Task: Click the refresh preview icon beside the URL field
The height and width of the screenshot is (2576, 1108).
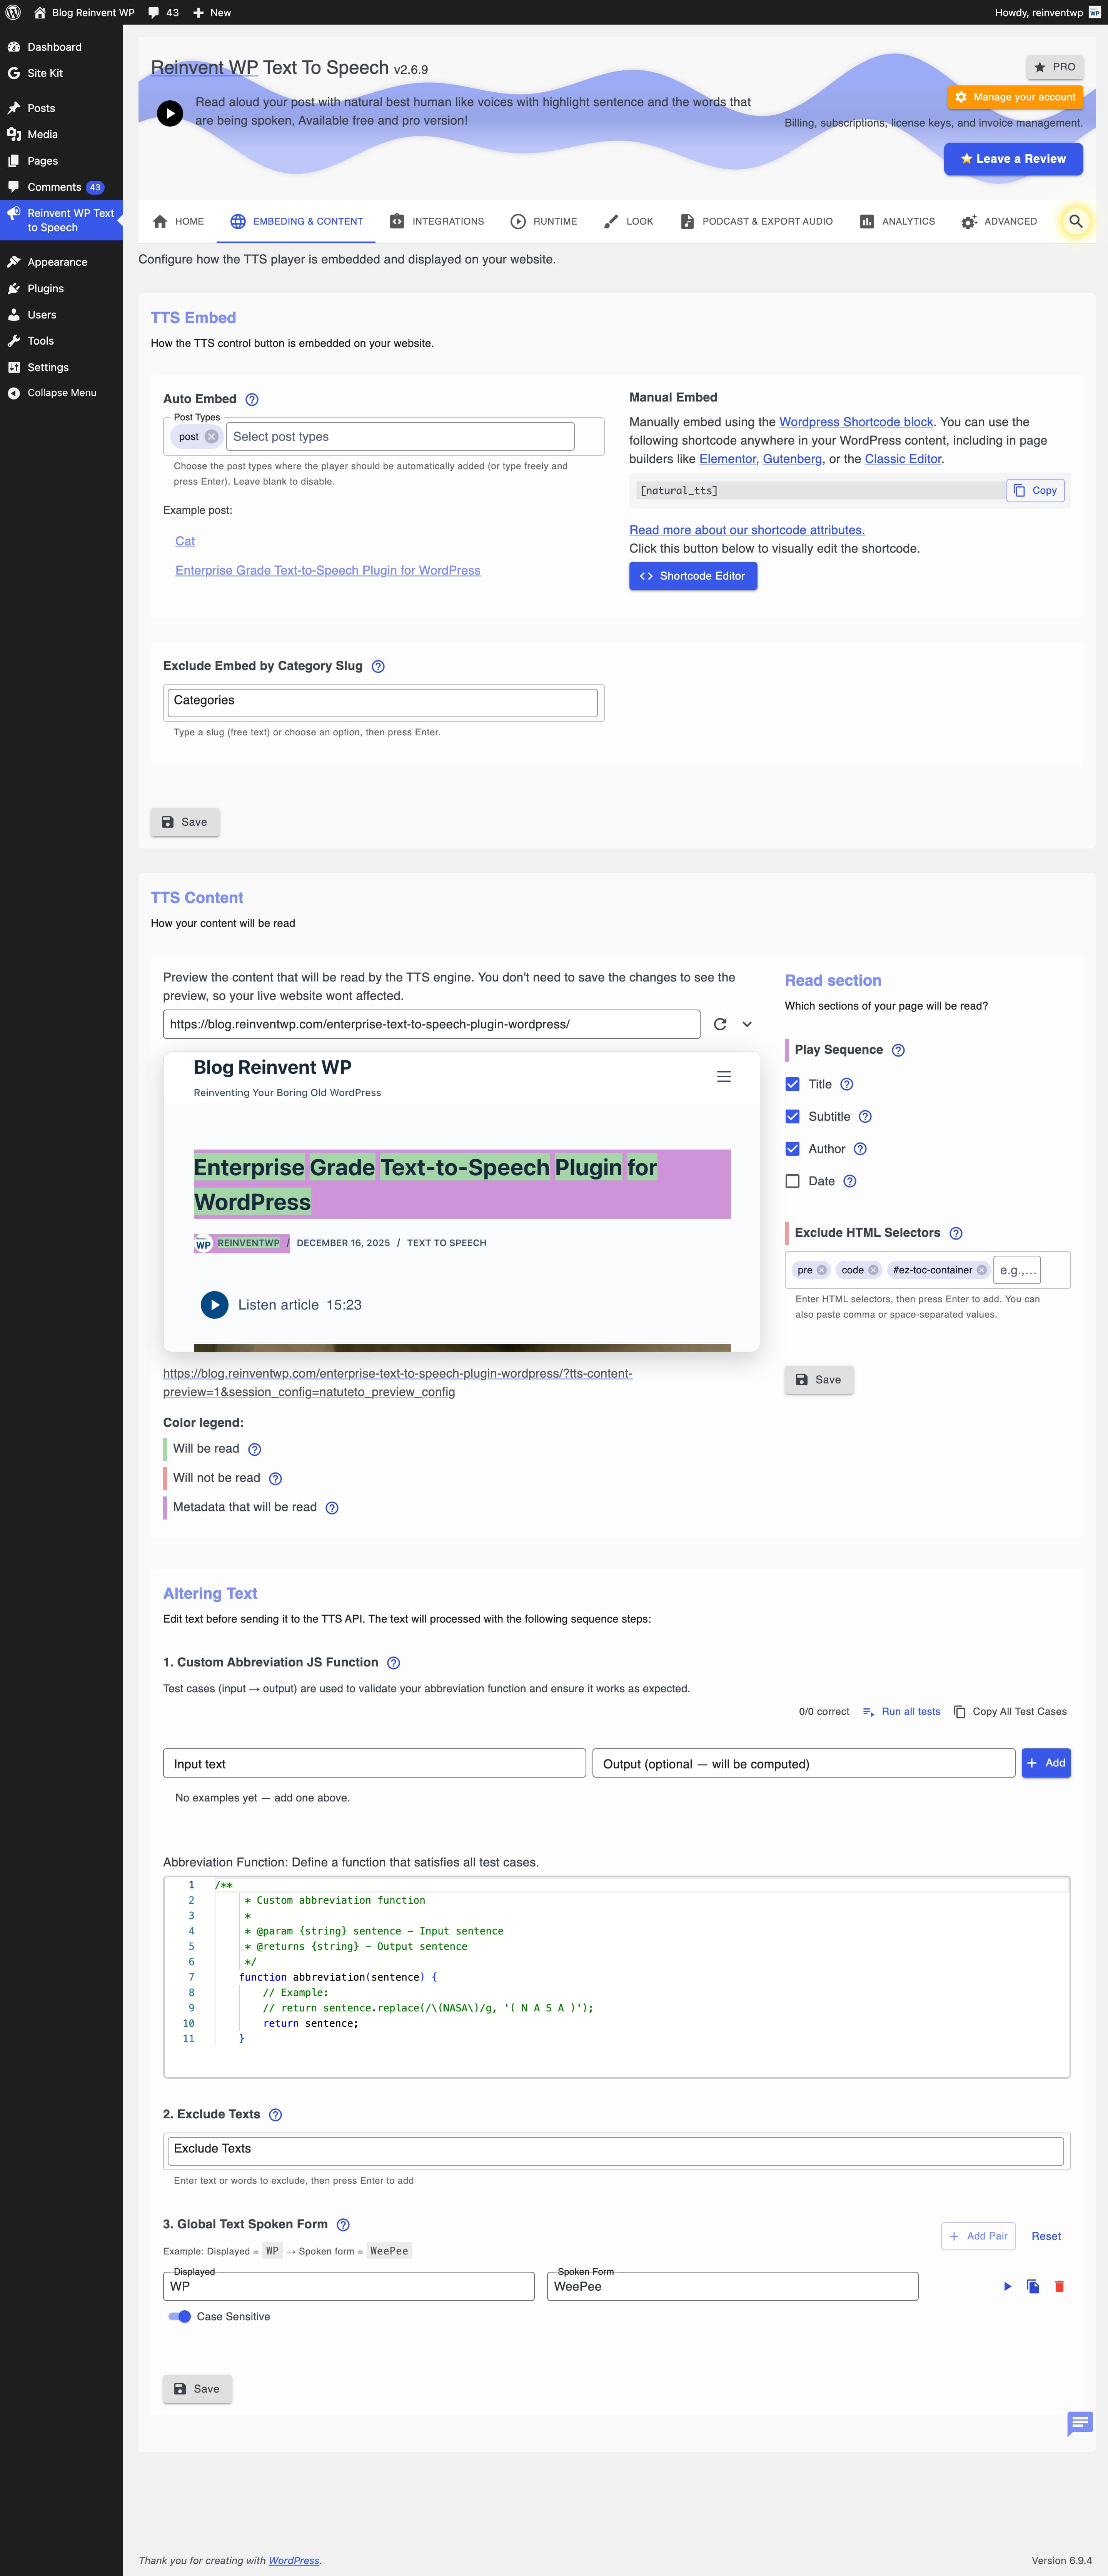Action: [720, 1024]
